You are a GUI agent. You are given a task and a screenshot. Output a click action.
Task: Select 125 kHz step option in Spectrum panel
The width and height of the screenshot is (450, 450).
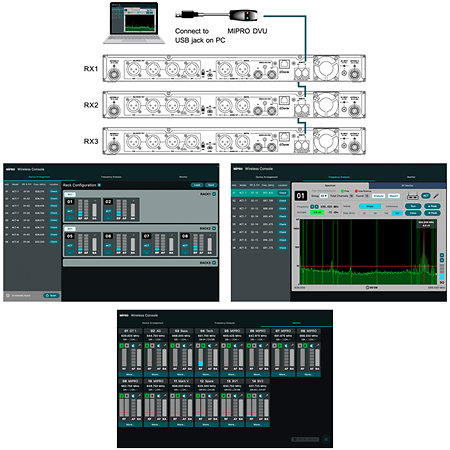pyautogui.click(x=397, y=213)
